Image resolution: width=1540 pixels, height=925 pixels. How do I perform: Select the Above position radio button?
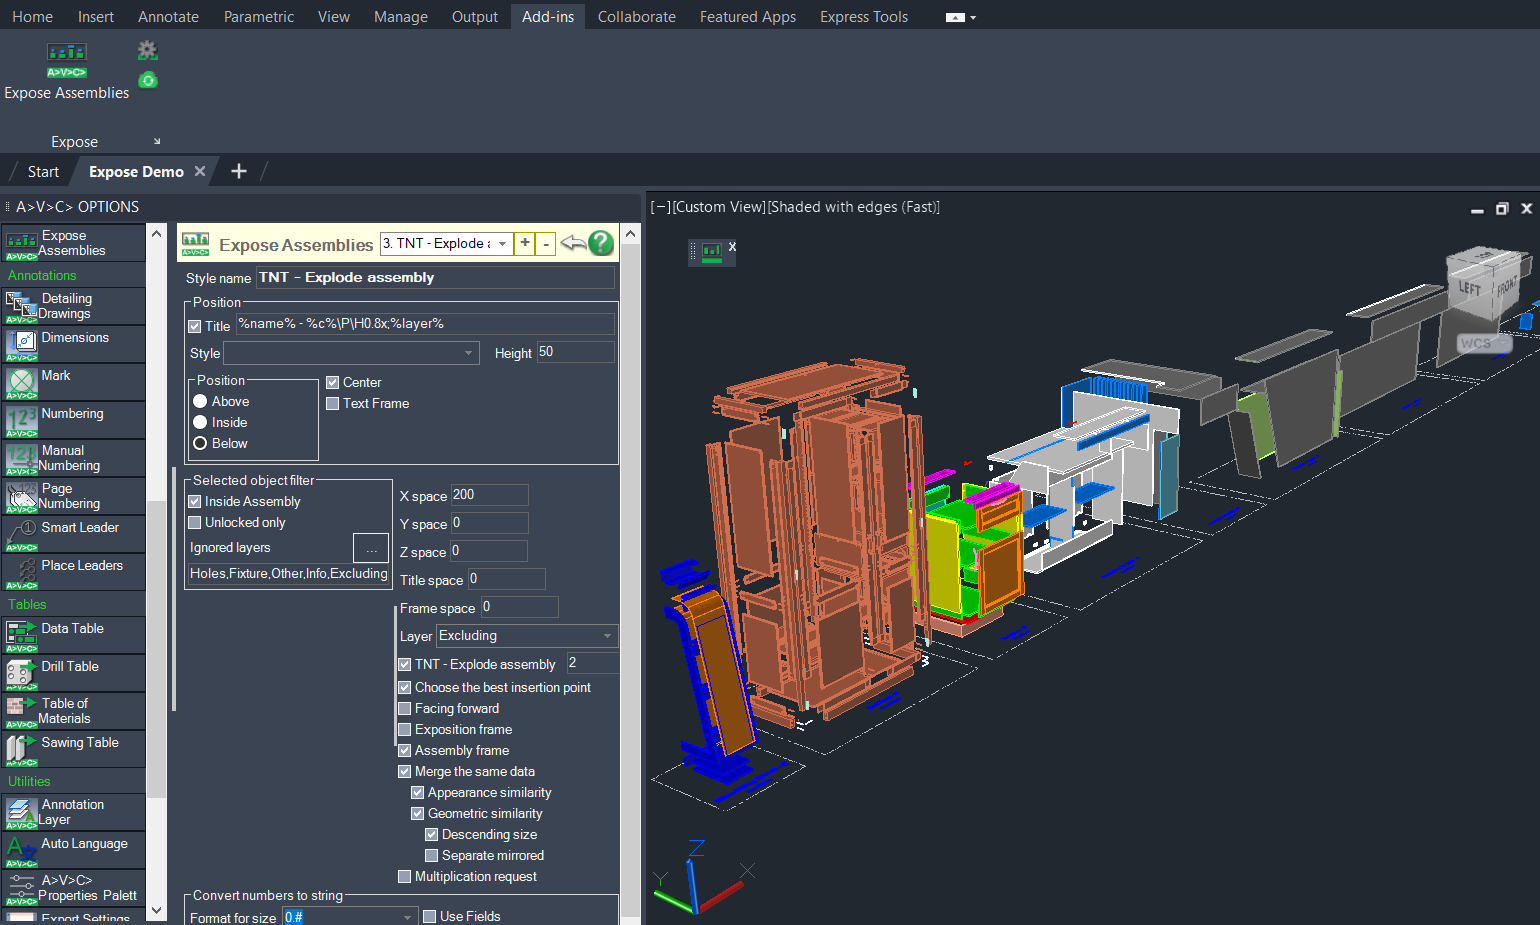point(200,401)
